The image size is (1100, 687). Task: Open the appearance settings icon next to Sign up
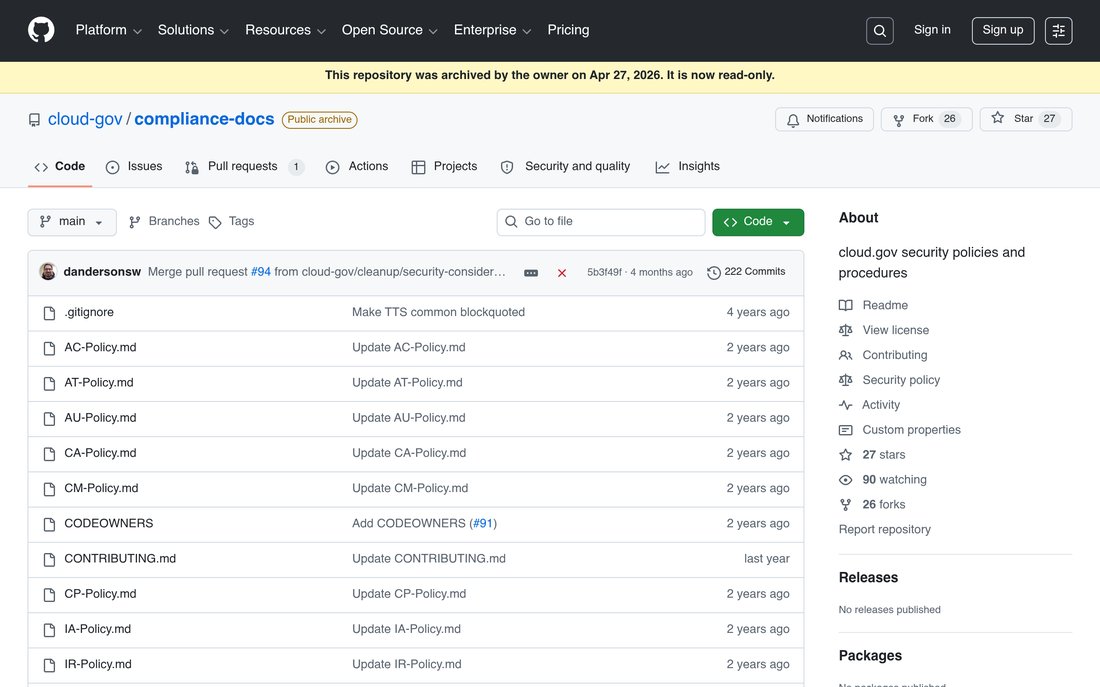pos(1058,31)
